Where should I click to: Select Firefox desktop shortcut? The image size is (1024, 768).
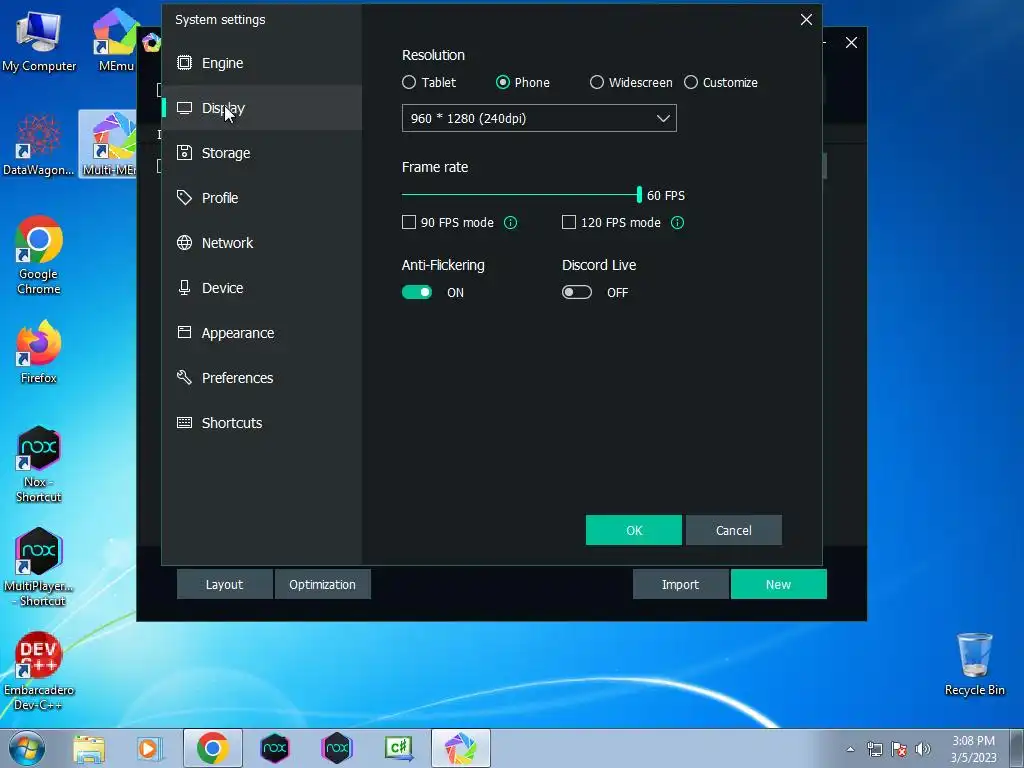(x=39, y=353)
